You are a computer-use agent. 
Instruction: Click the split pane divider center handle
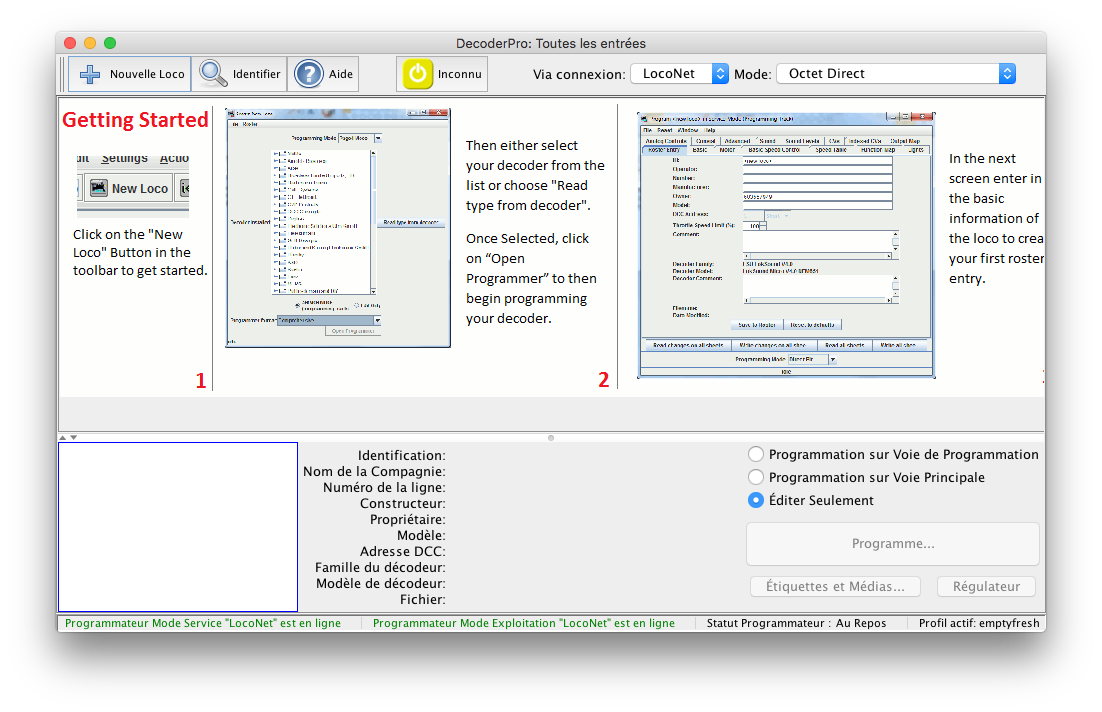pyautogui.click(x=550, y=438)
